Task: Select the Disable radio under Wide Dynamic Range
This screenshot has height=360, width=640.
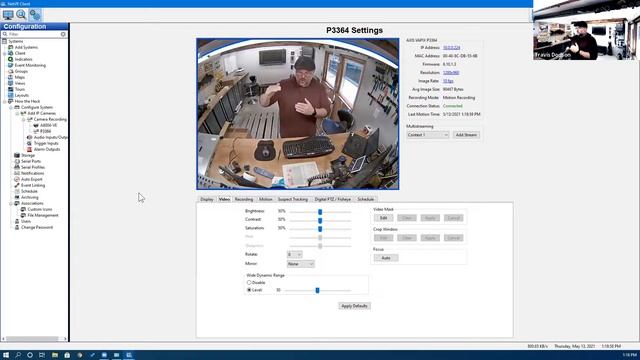Action: pyautogui.click(x=249, y=282)
